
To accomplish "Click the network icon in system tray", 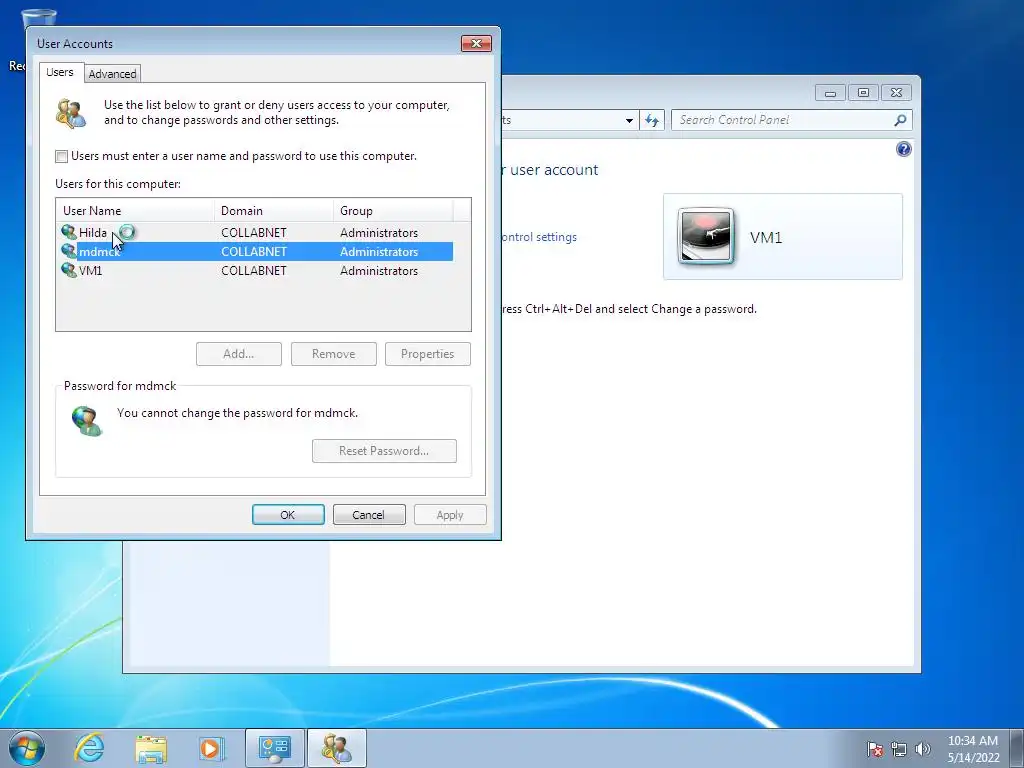I will tap(899, 749).
